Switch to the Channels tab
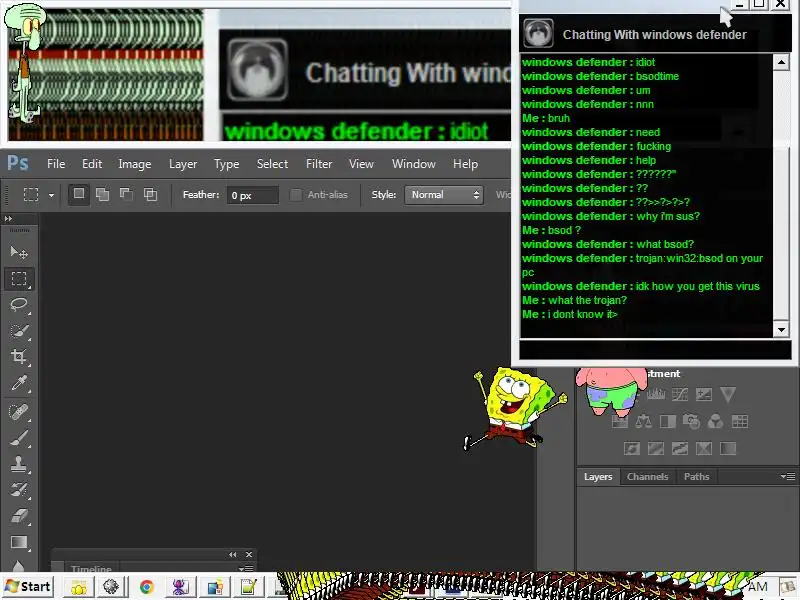 coord(647,477)
